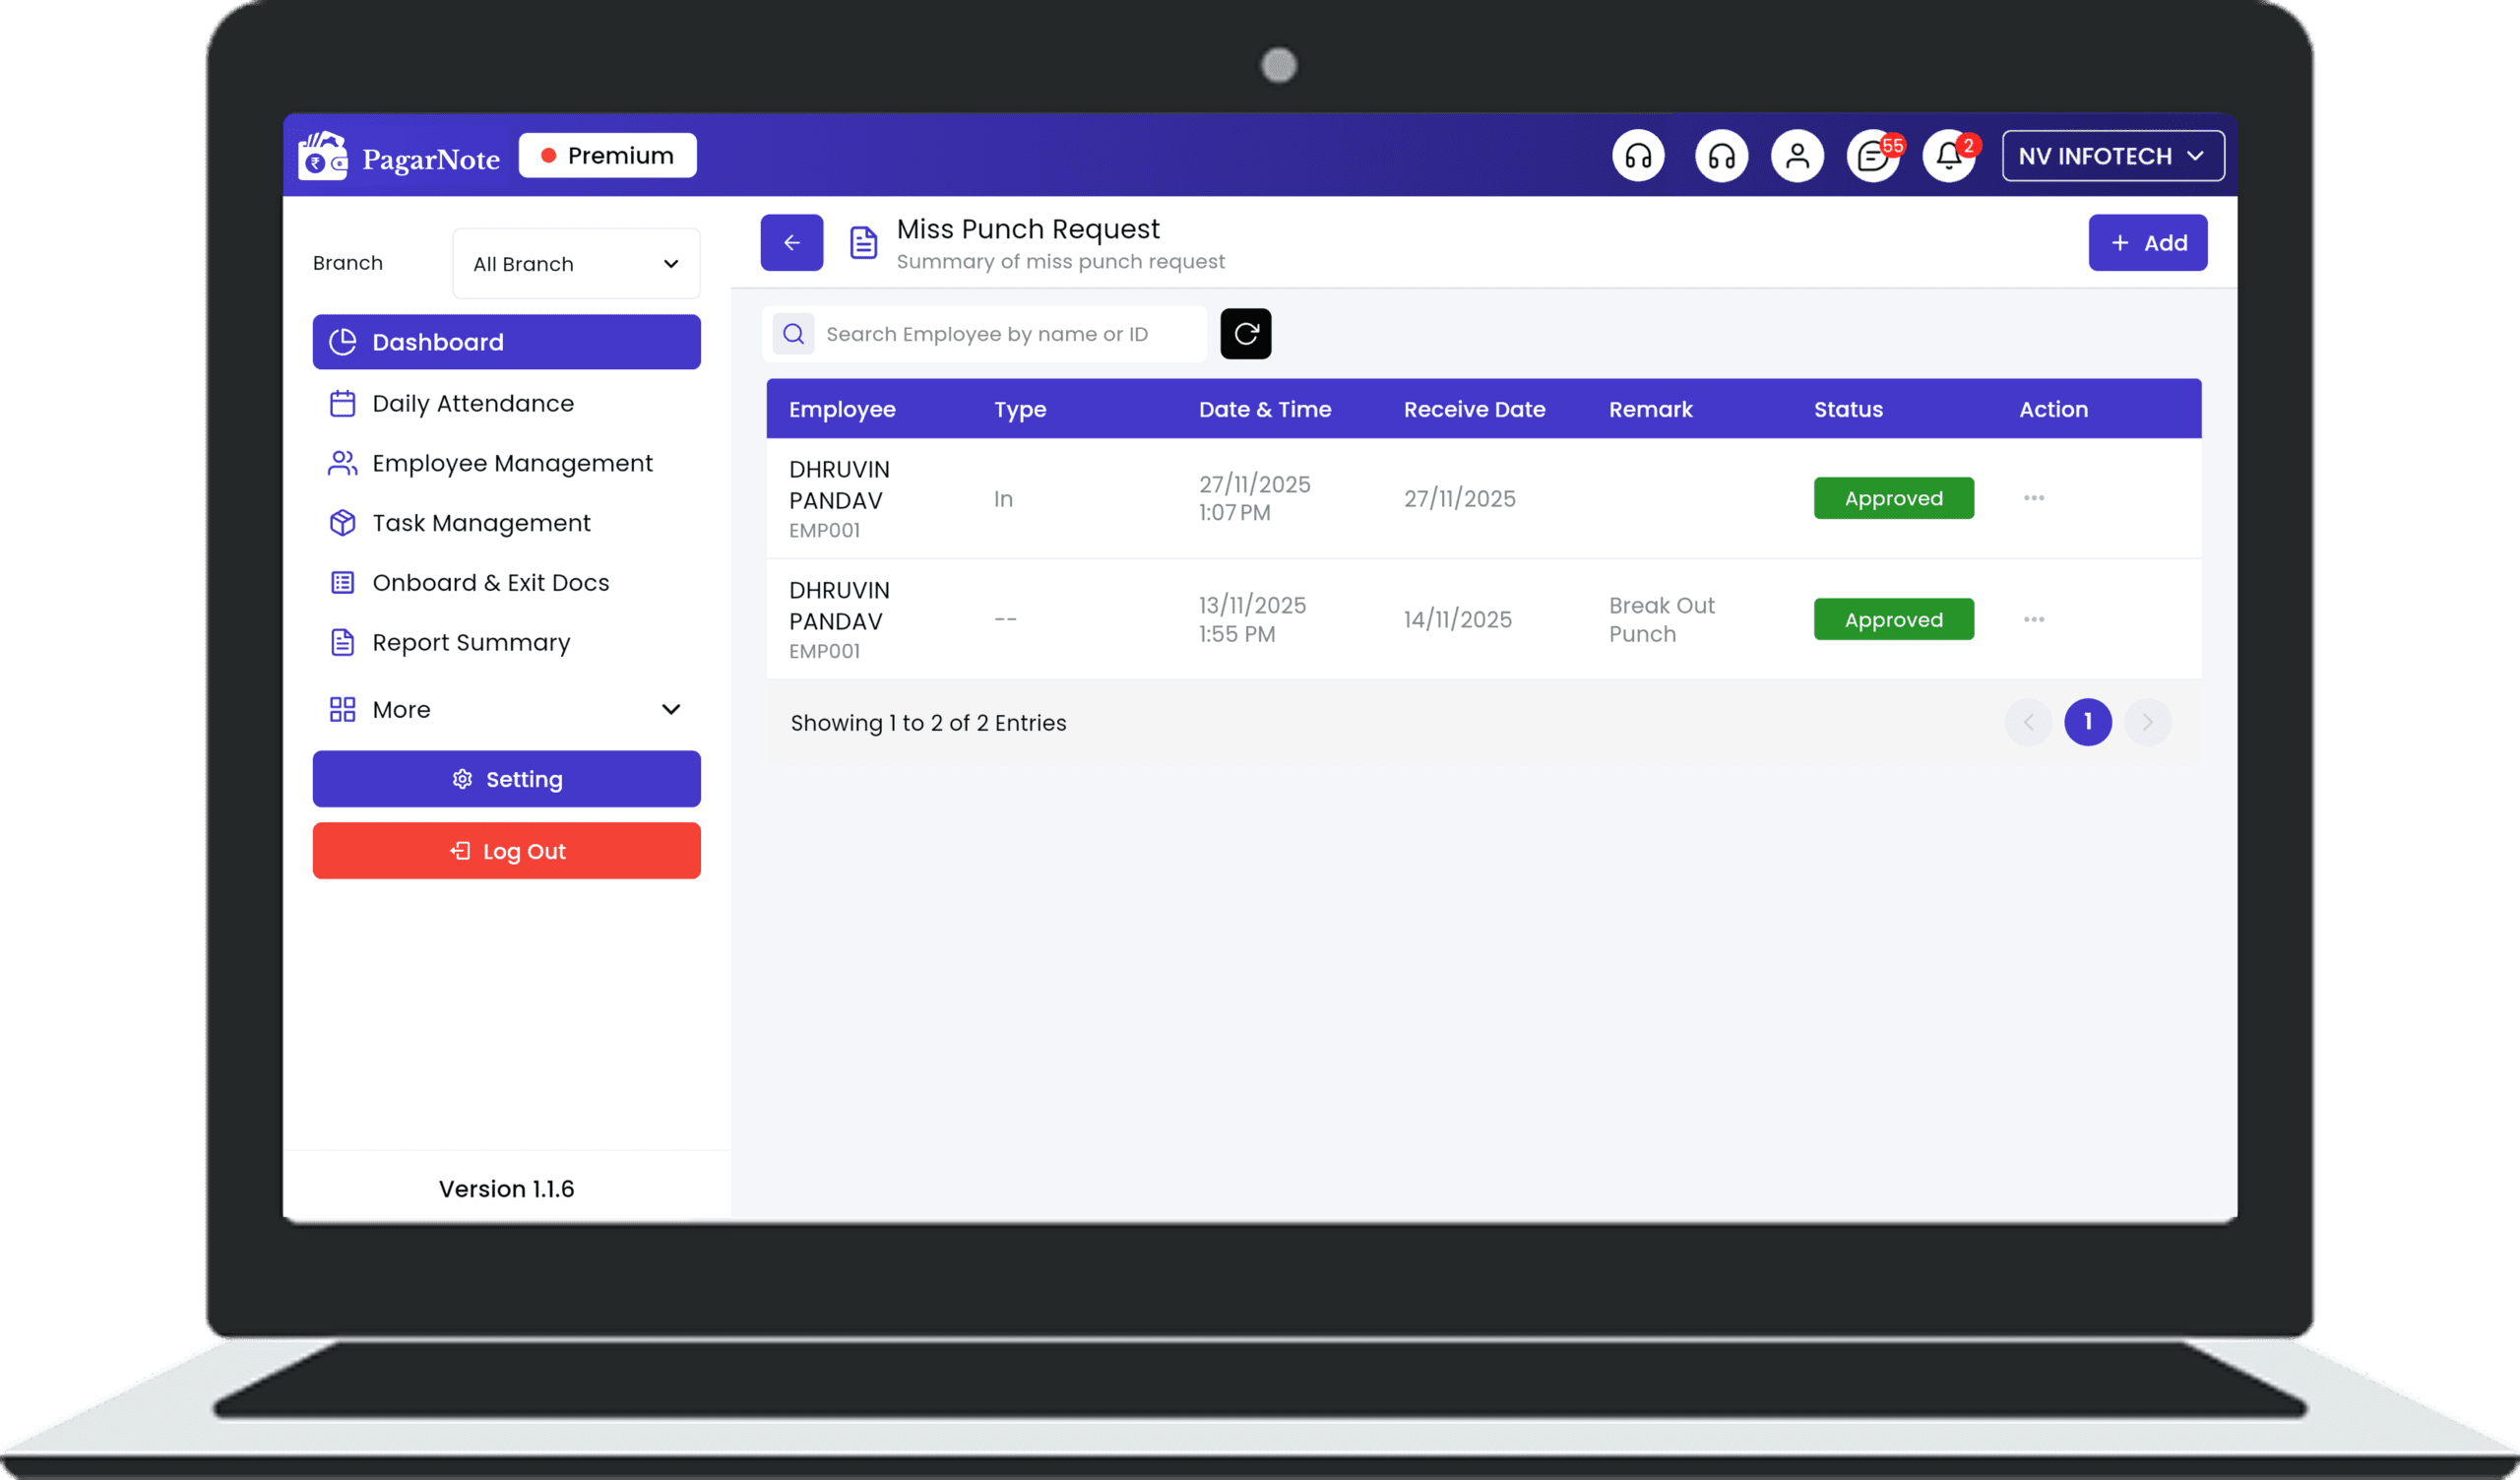This screenshot has width=2520, height=1480.
Task: Click the search magnifier icon
Action: click(x=793, y=334)
